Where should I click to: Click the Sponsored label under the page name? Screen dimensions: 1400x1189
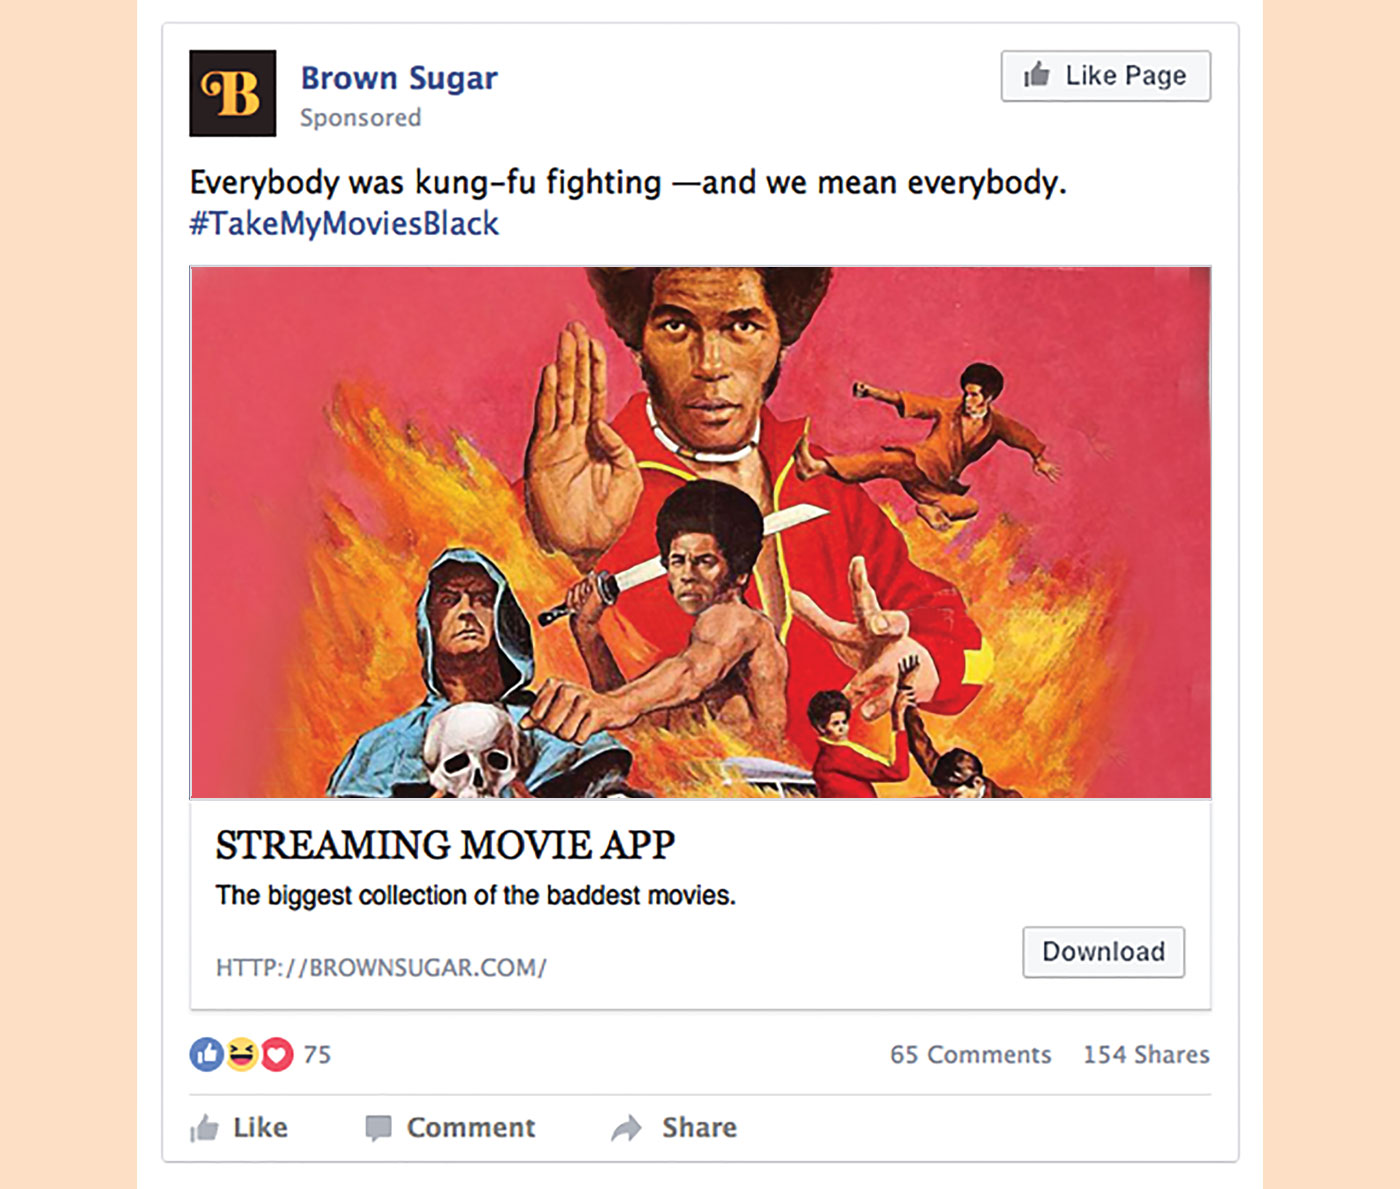(360, 118)
